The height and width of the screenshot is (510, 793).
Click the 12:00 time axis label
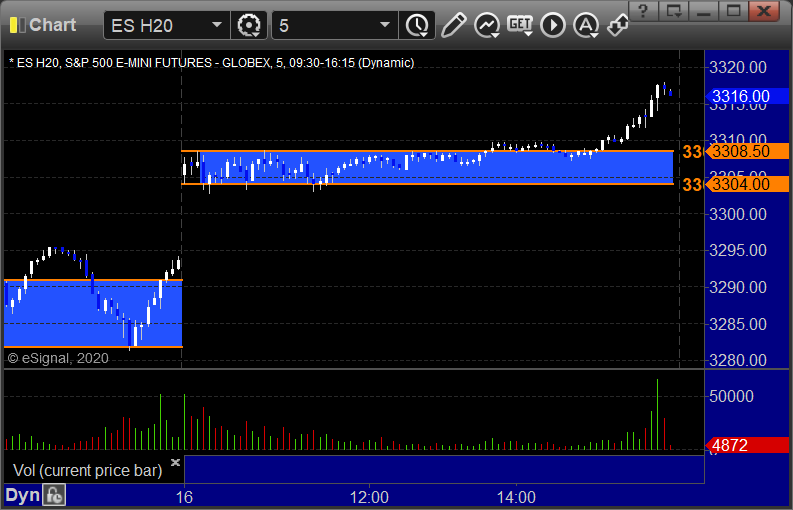click(369, 497)
